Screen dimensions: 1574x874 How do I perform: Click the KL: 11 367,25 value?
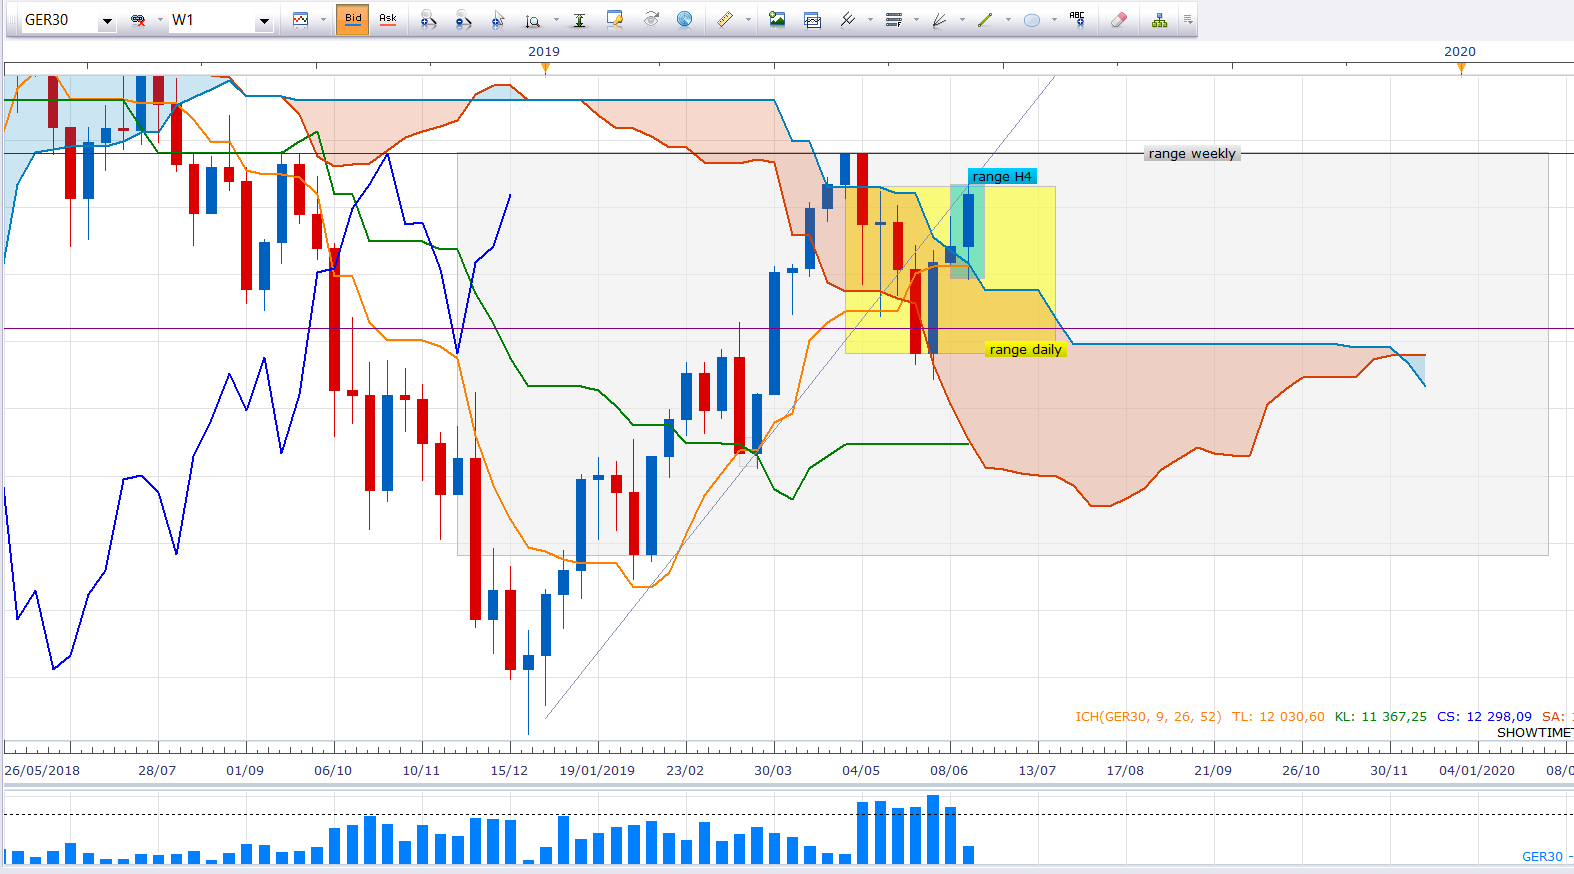(x=1381, y=717)
